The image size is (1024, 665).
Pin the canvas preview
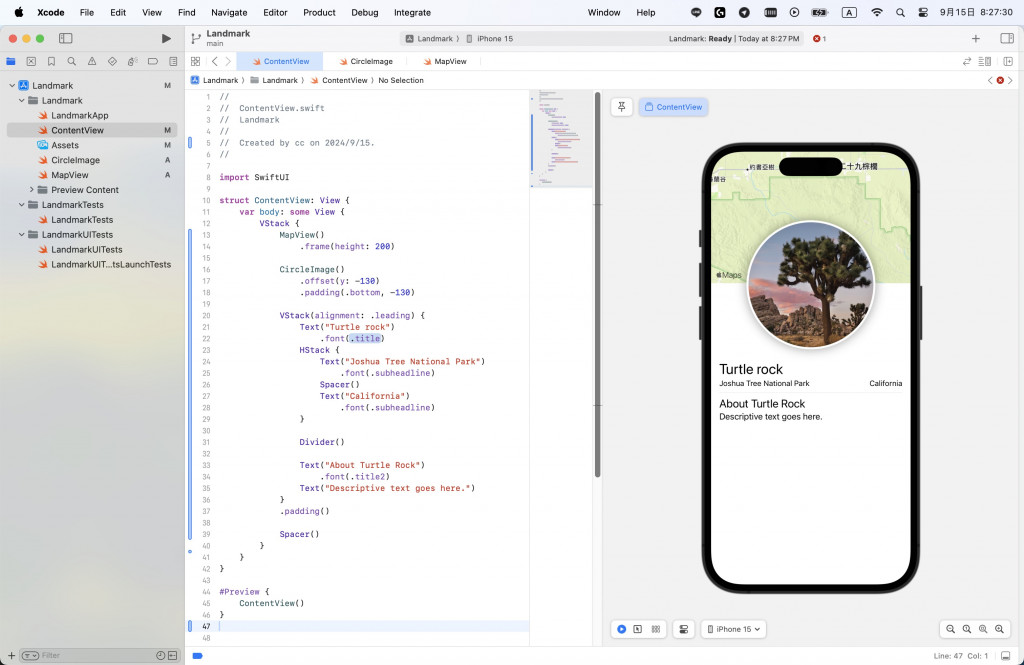coord(621,107)
